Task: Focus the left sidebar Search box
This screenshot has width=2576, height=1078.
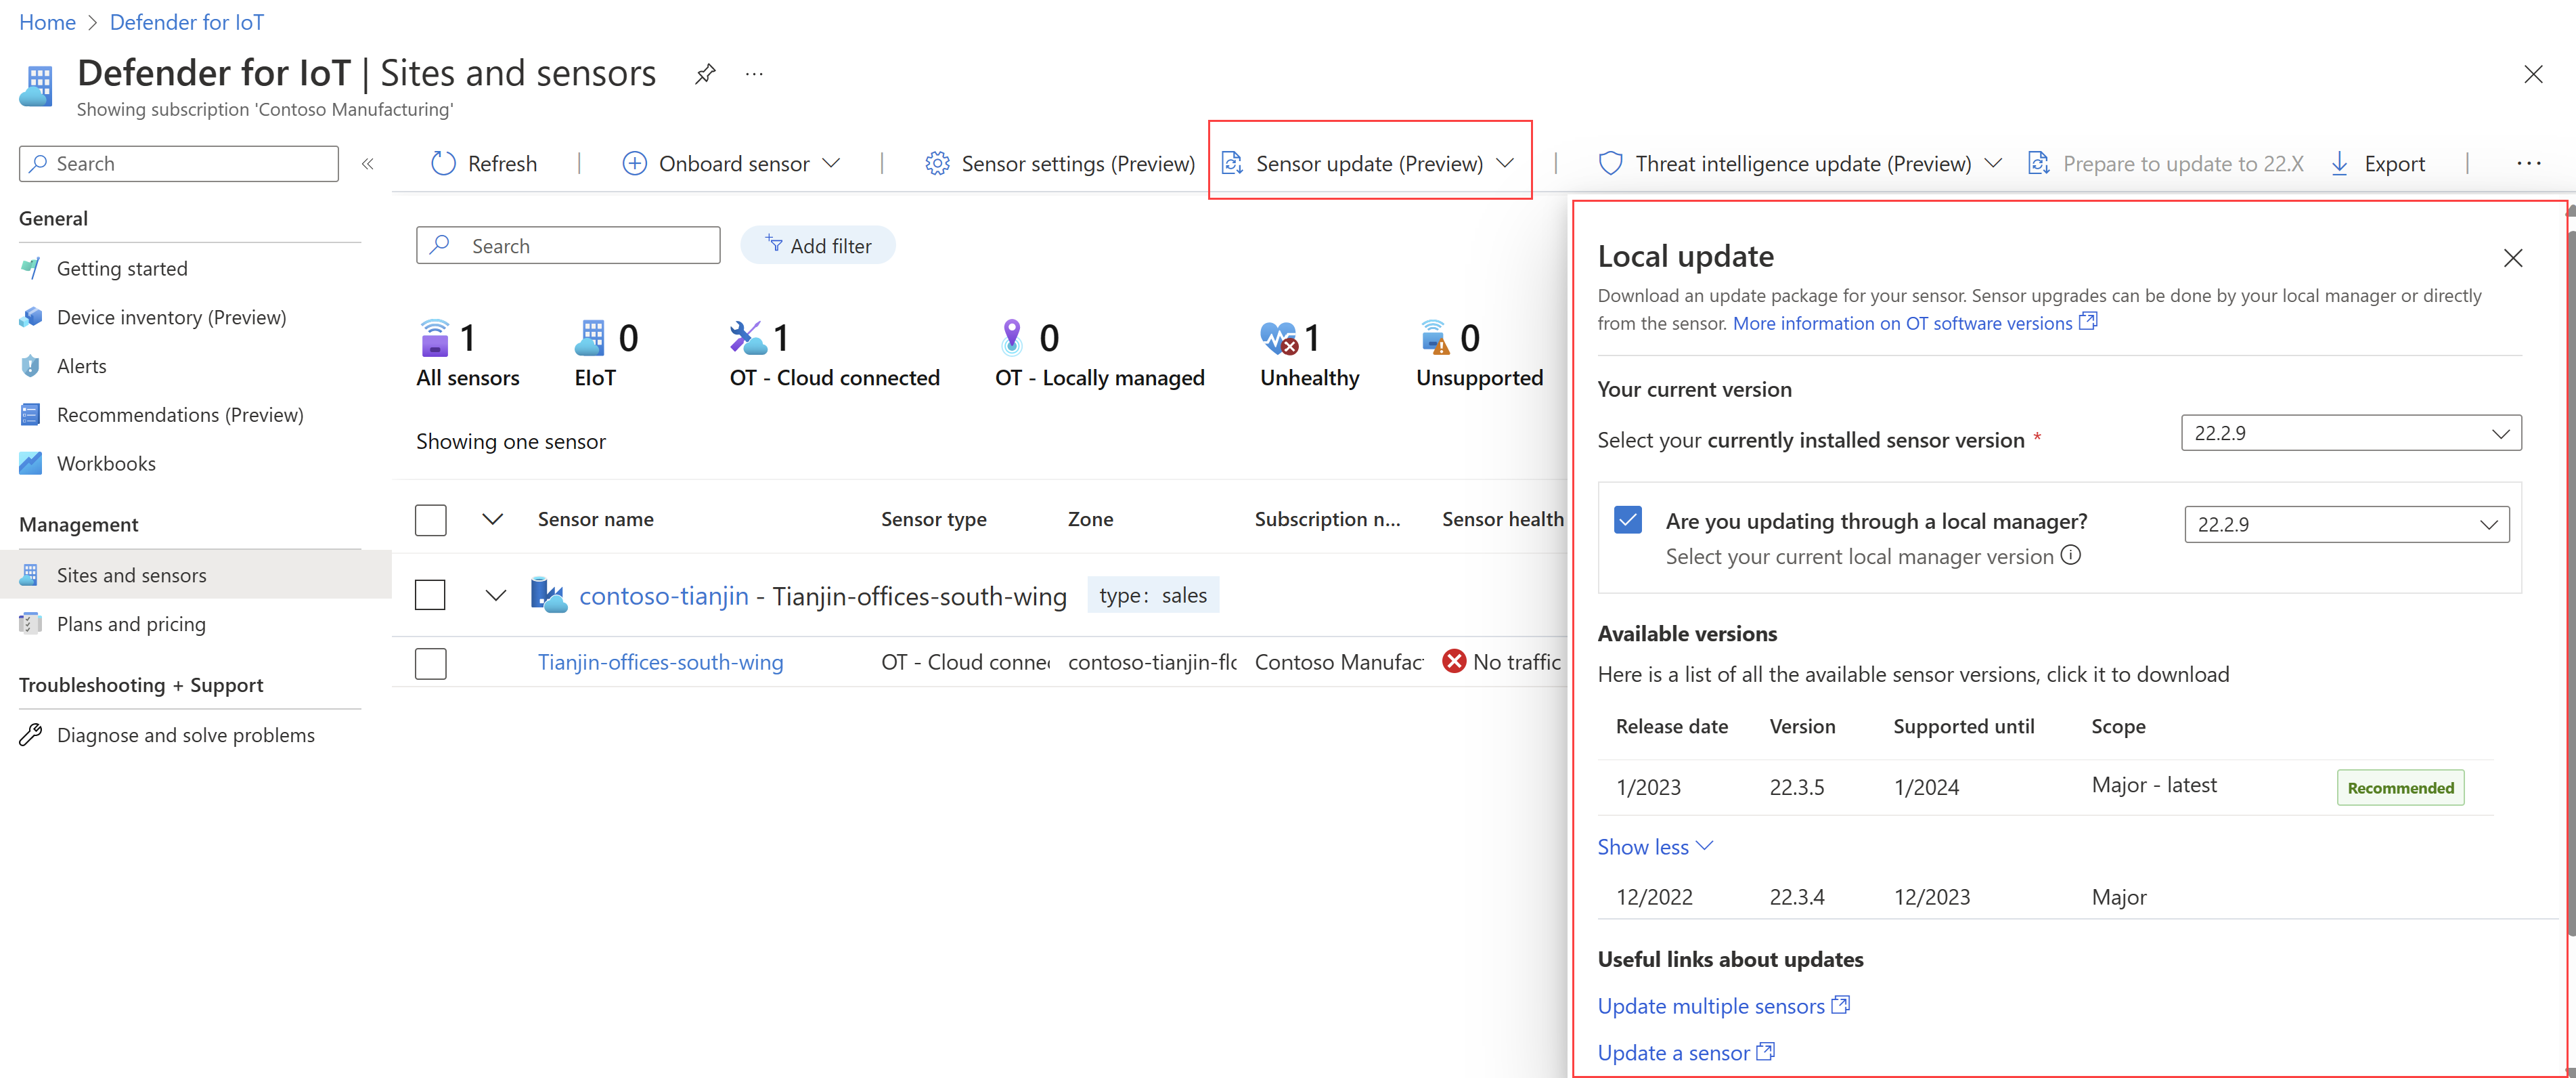Action: tap(179, 164)
